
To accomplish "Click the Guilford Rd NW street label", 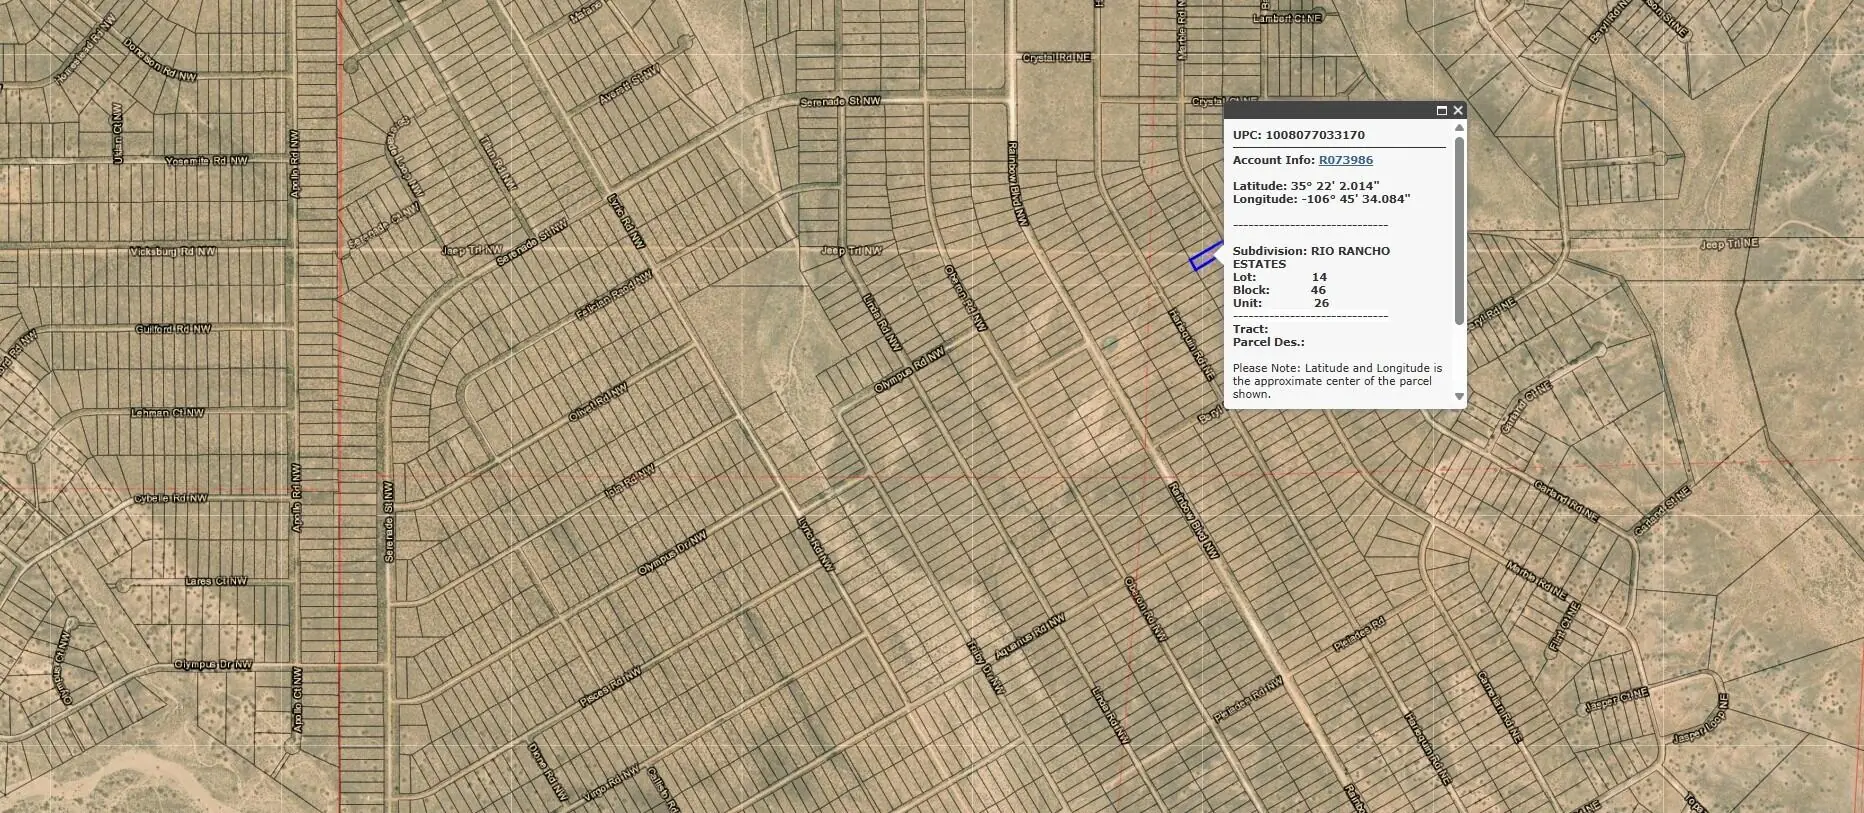I will point(173,329).
